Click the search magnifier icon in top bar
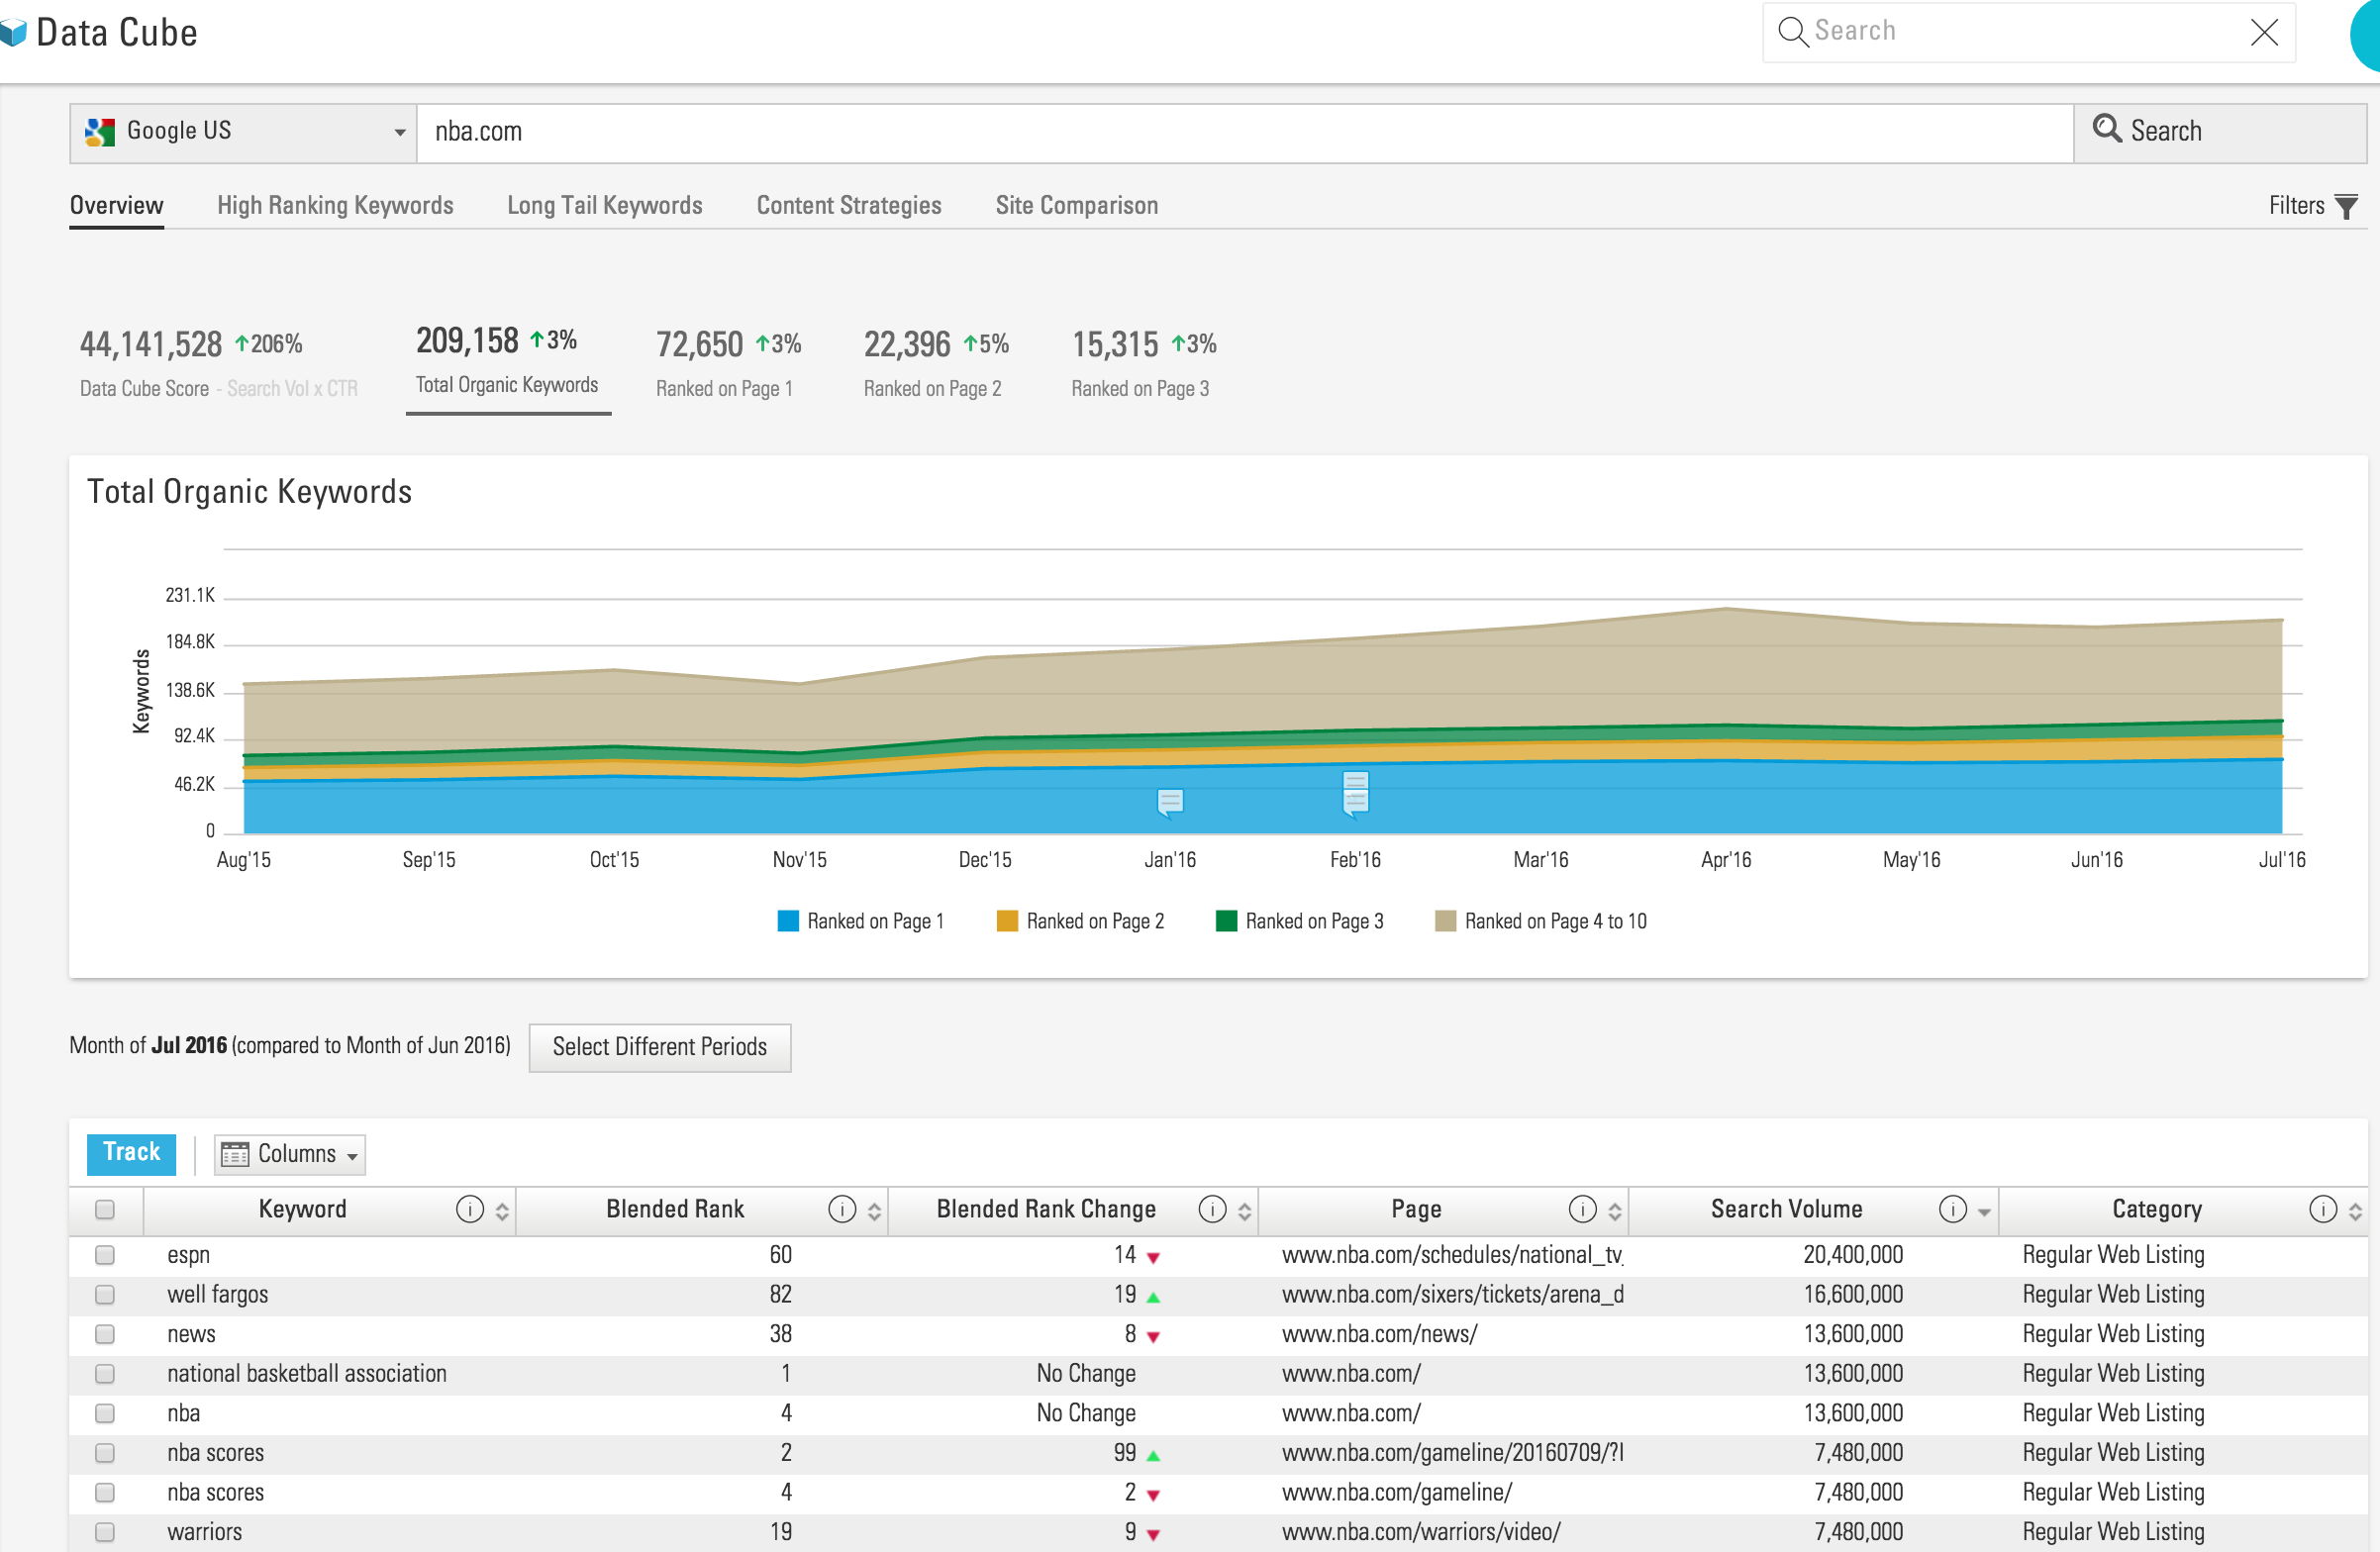Screen dimensions: 2380x1552 [x=1793, y=31]
